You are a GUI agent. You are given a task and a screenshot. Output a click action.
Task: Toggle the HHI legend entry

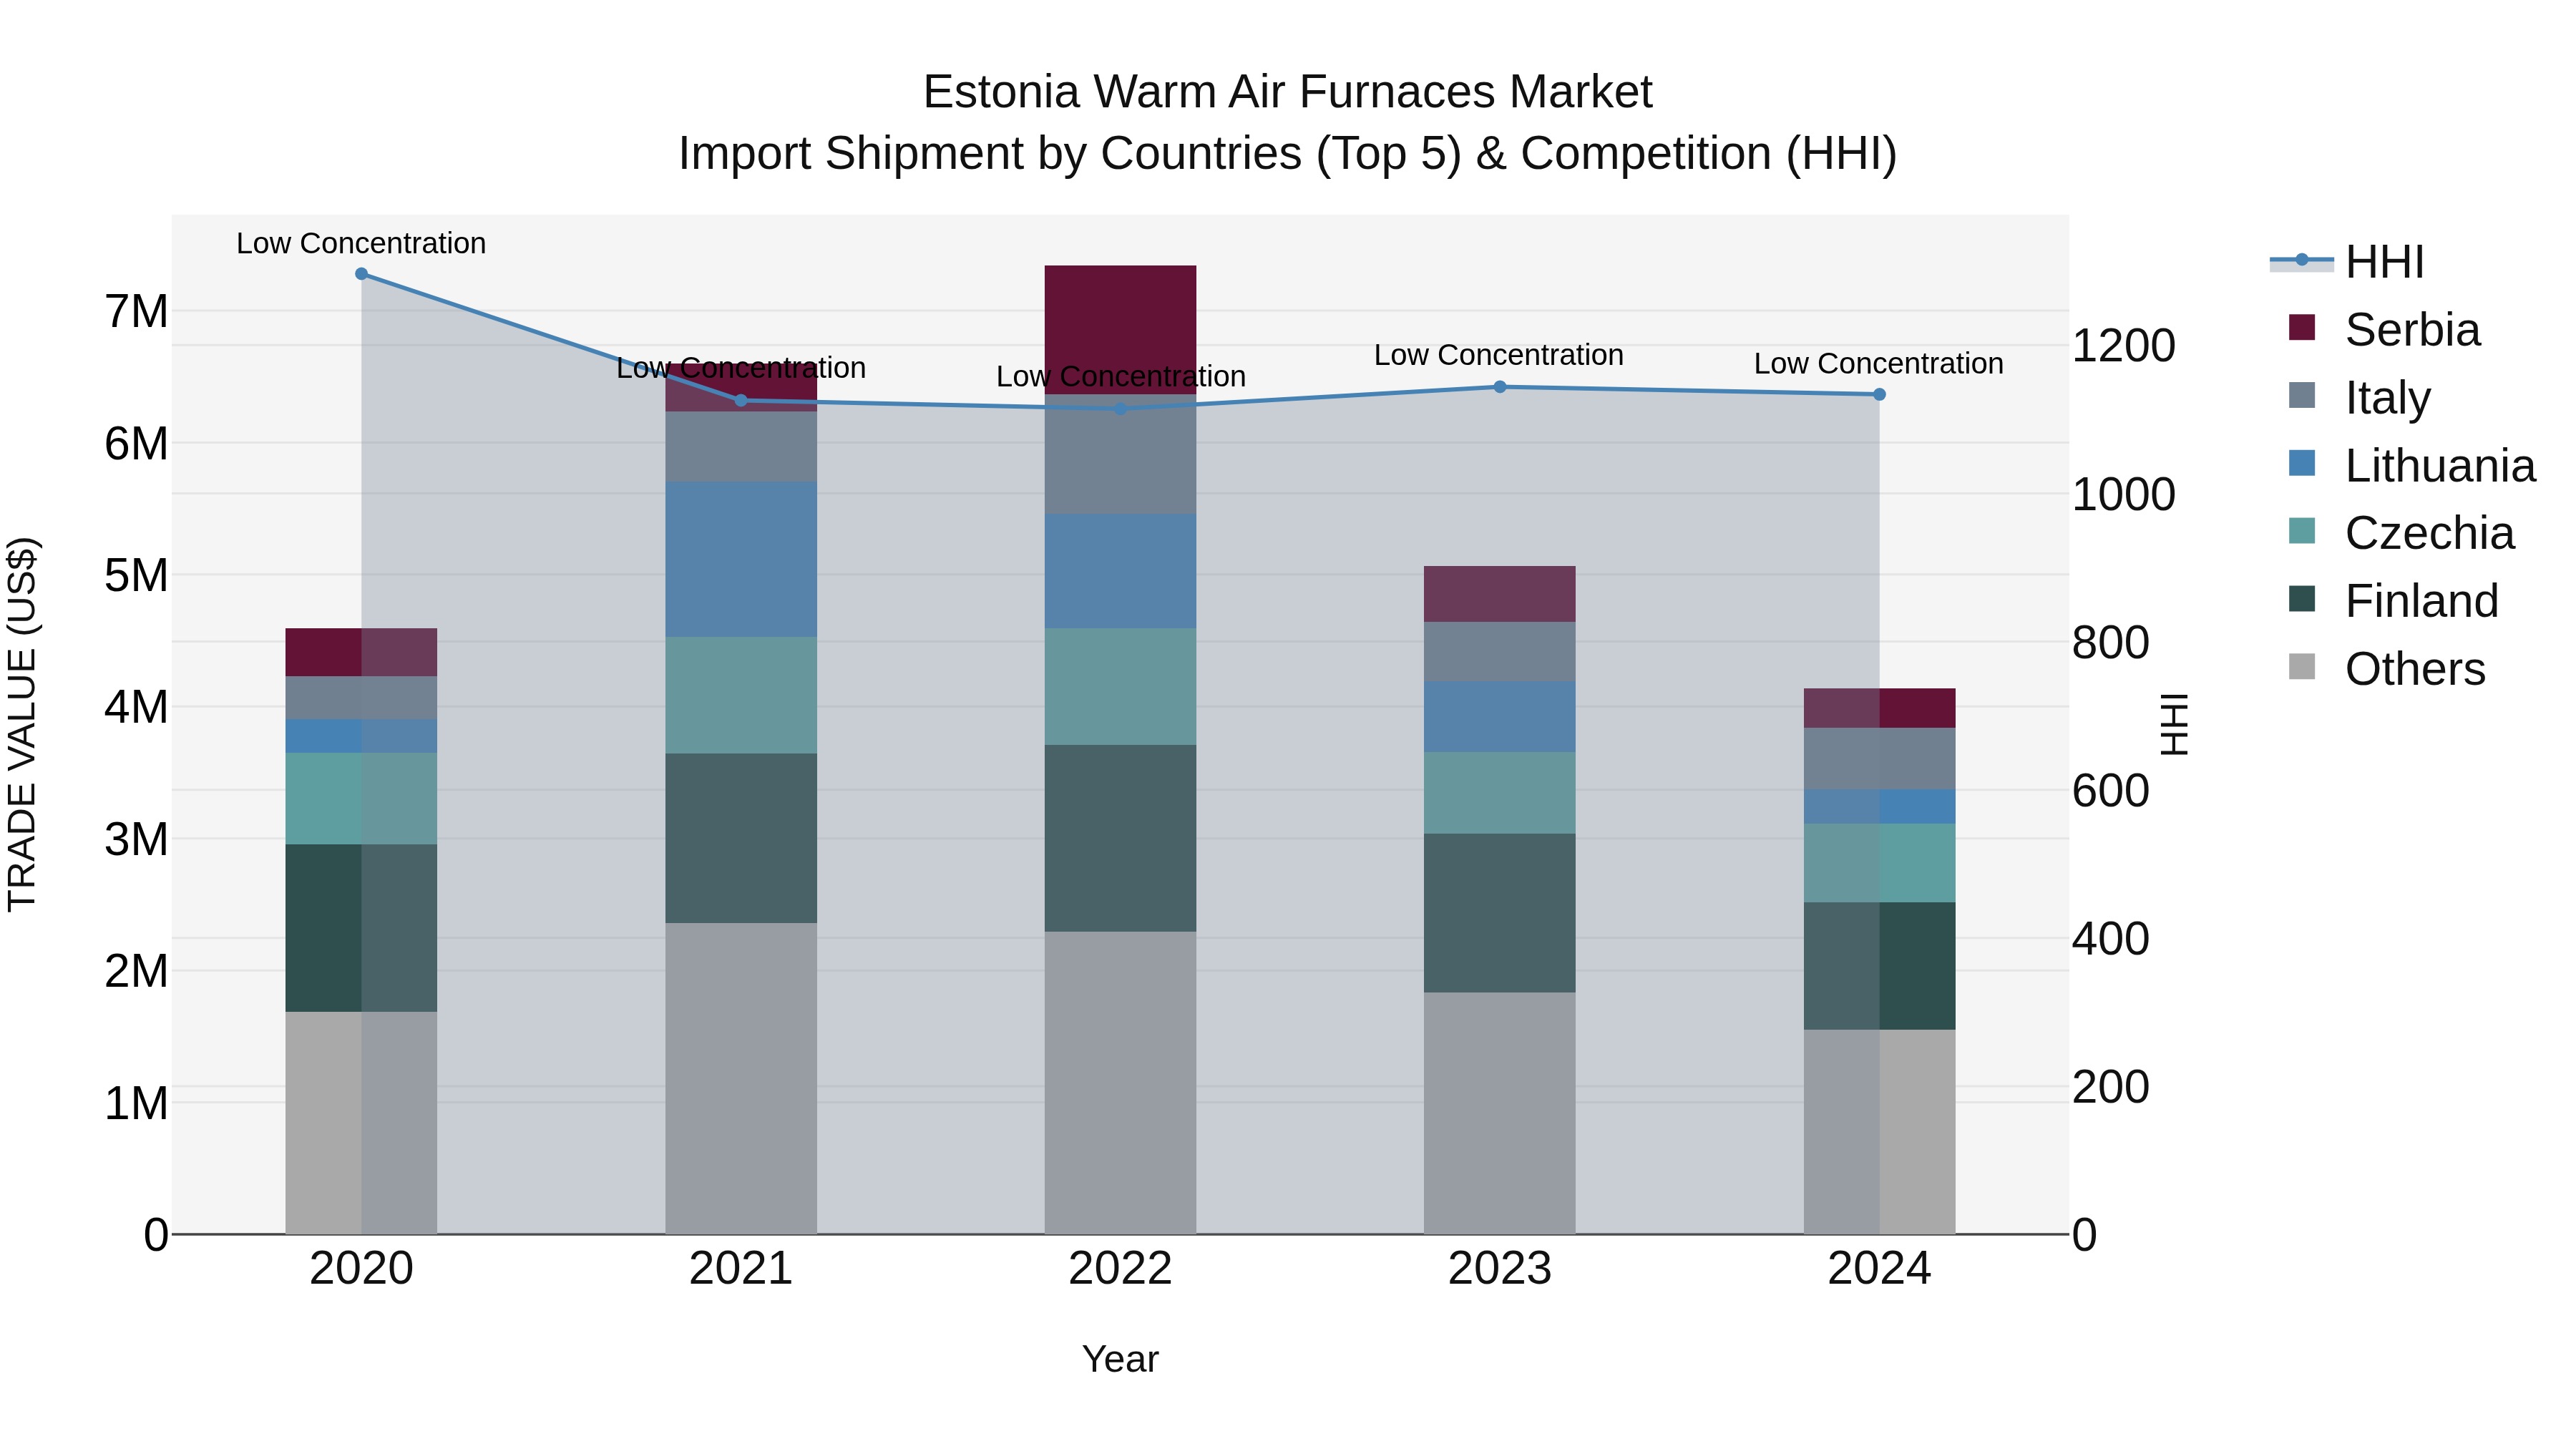2347,262
